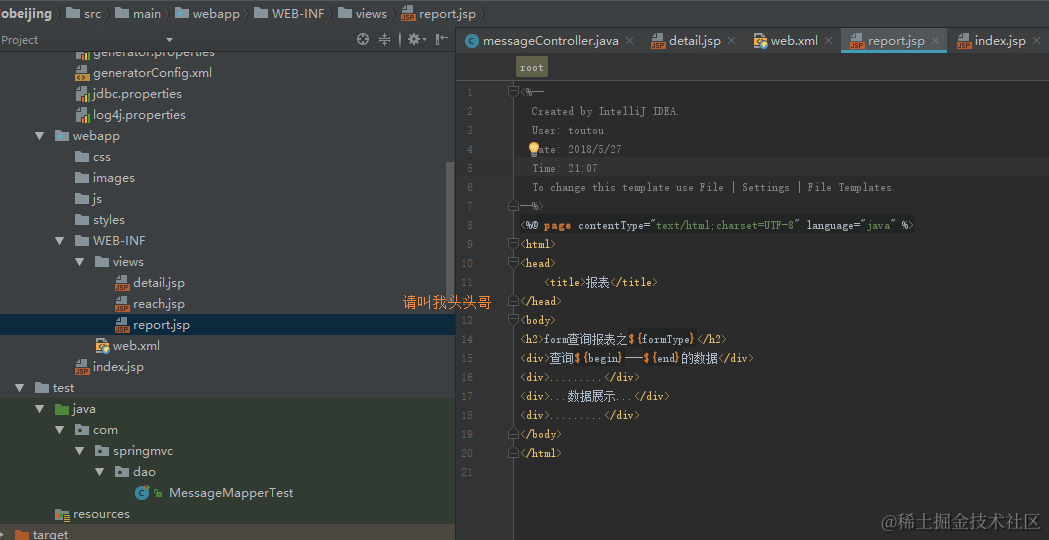Click the WEB-INF breadcrumb in navigation bar
Viewport: 1049px width, 540px height.
(x=289, y=13)
